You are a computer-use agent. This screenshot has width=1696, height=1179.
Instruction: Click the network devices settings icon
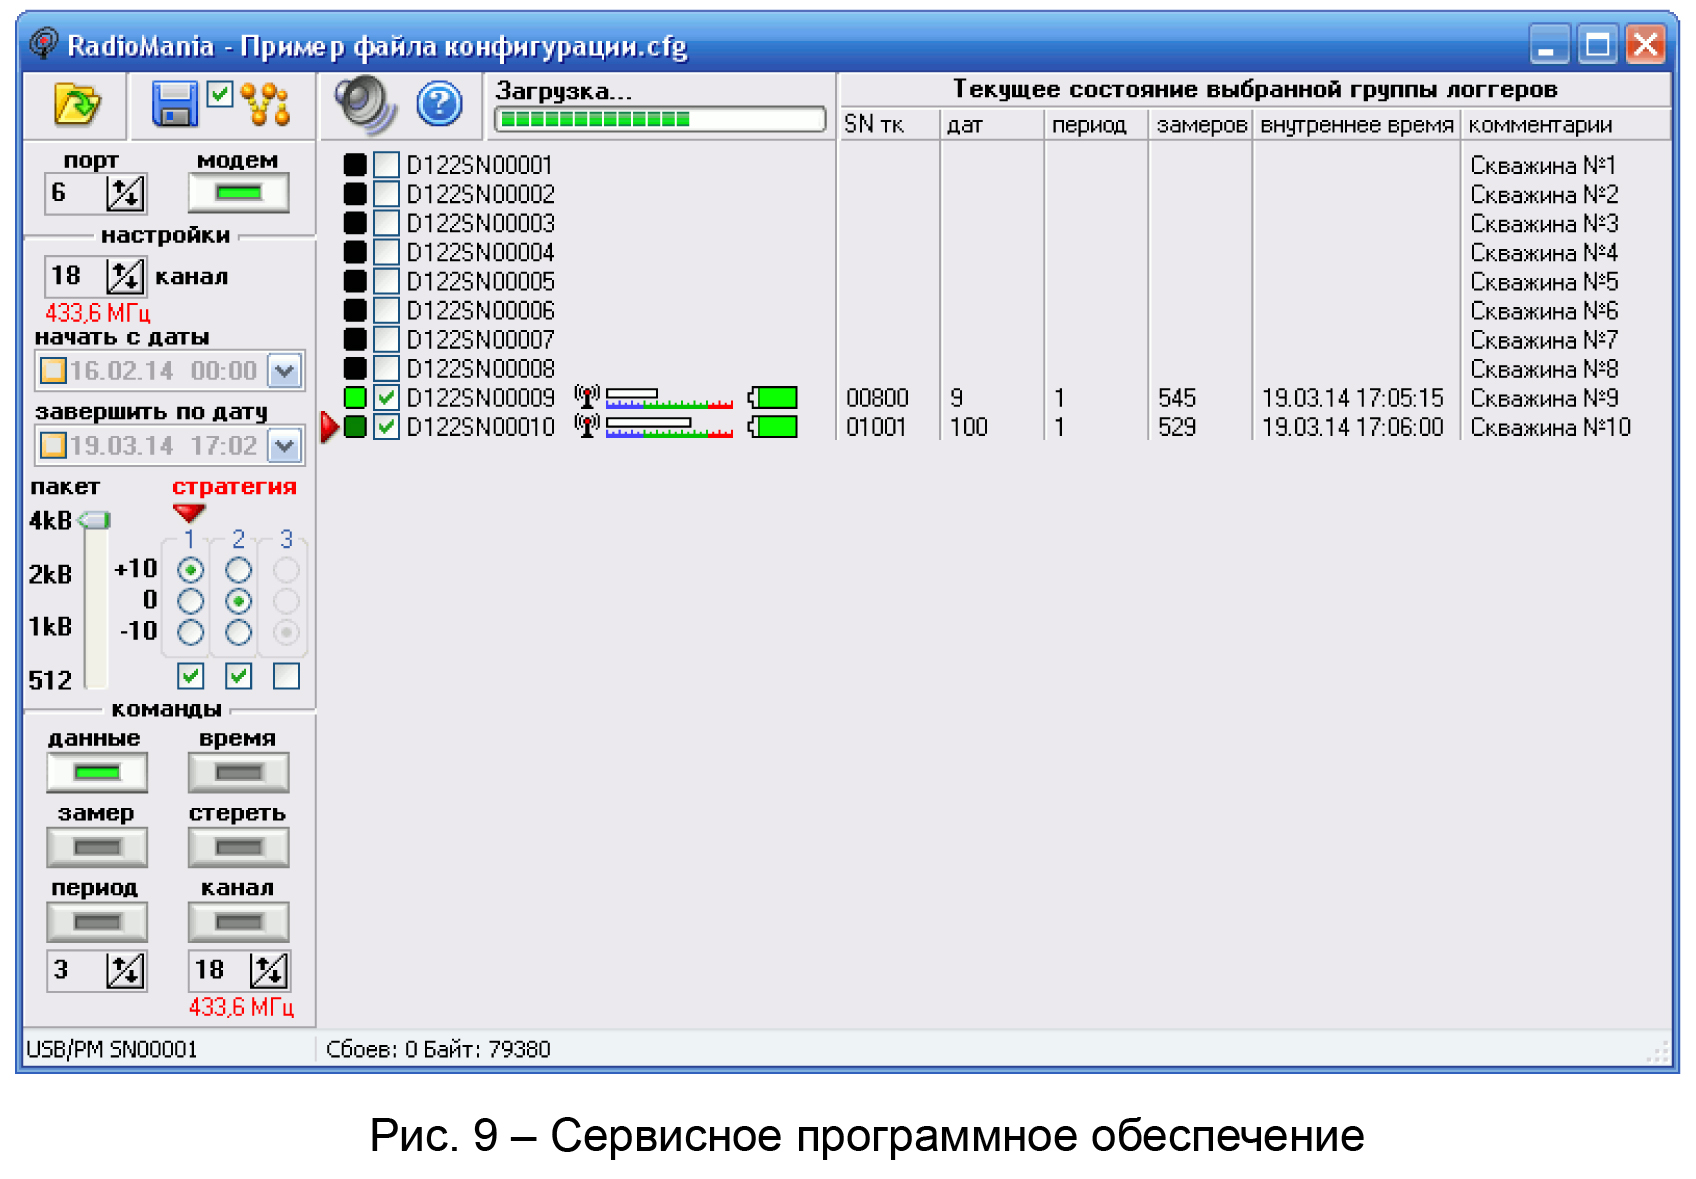(267, 104)
